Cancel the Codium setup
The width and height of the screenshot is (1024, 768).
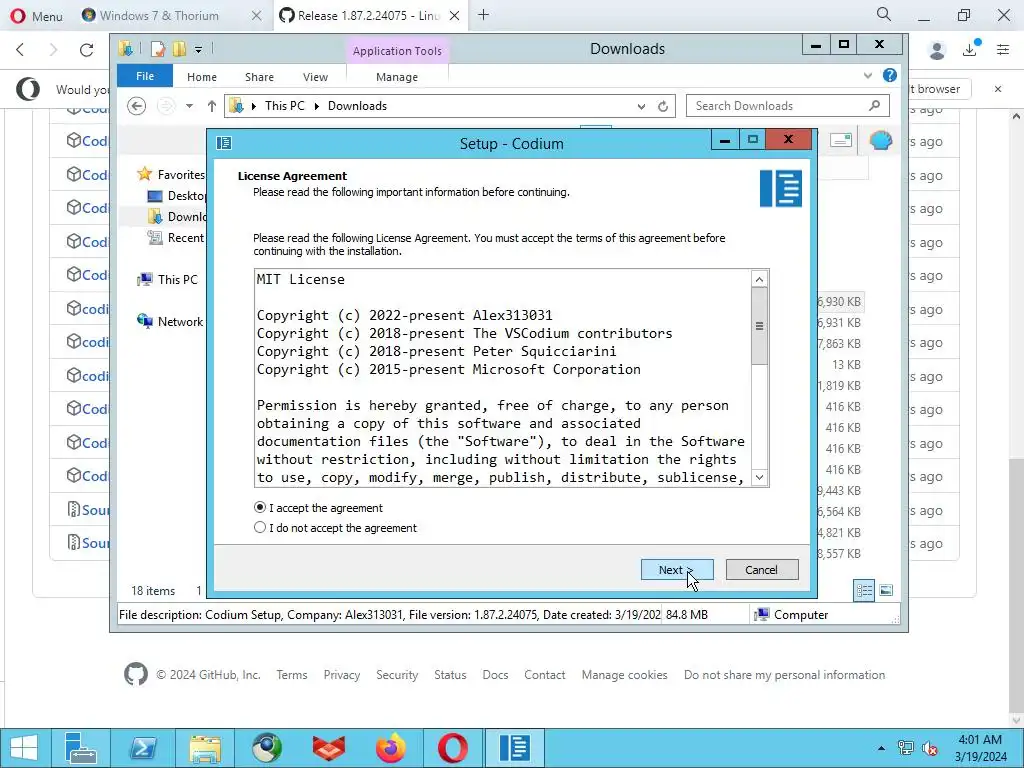tap(761, 569)
